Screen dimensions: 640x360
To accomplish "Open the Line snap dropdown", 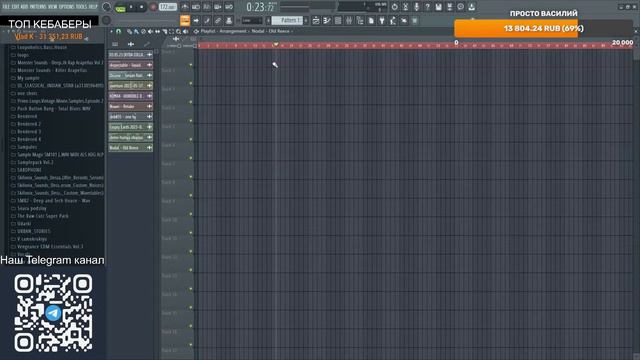I will [x=252, y=20].
